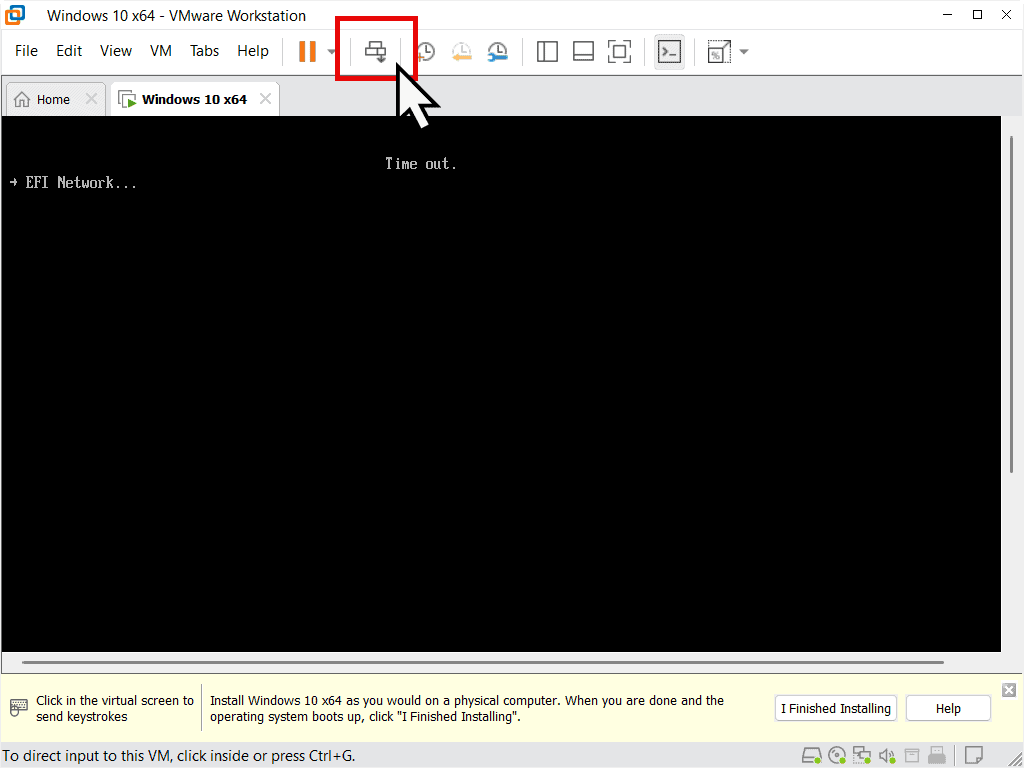Open the snapshot manager with wrench icon

pyautogui.click(x=497, y=52)
